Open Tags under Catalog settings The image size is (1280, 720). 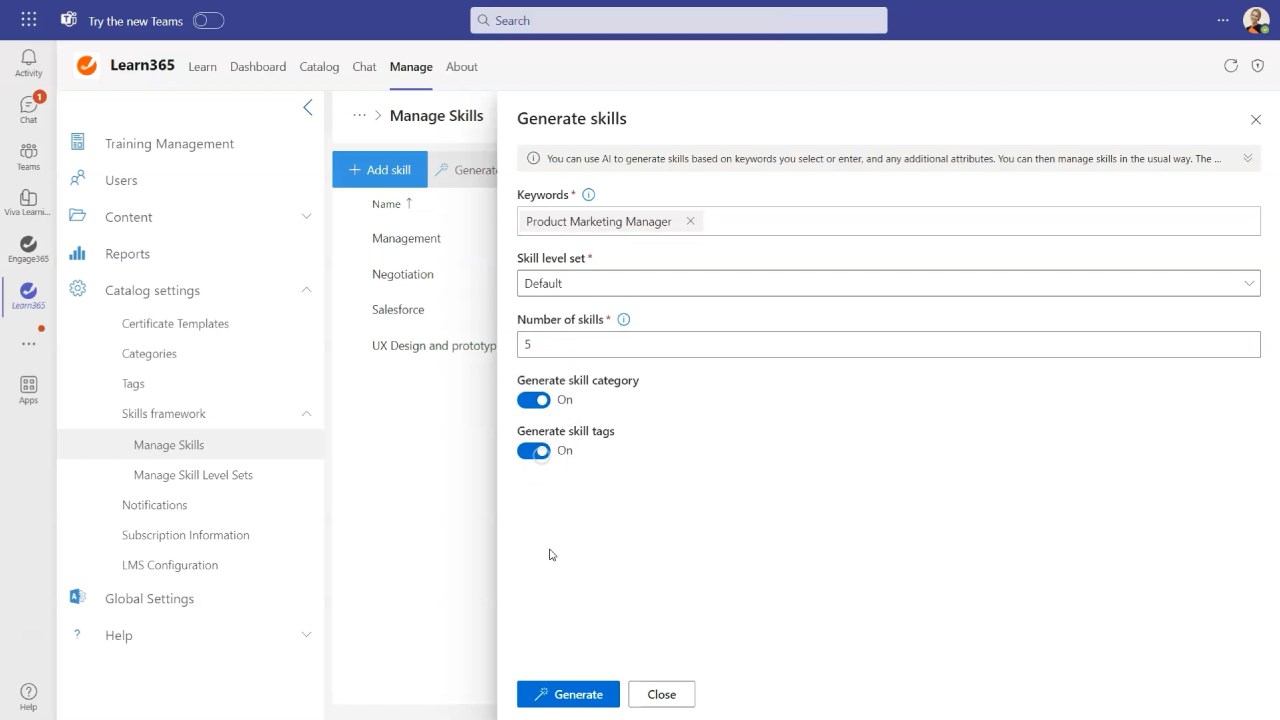133,384
